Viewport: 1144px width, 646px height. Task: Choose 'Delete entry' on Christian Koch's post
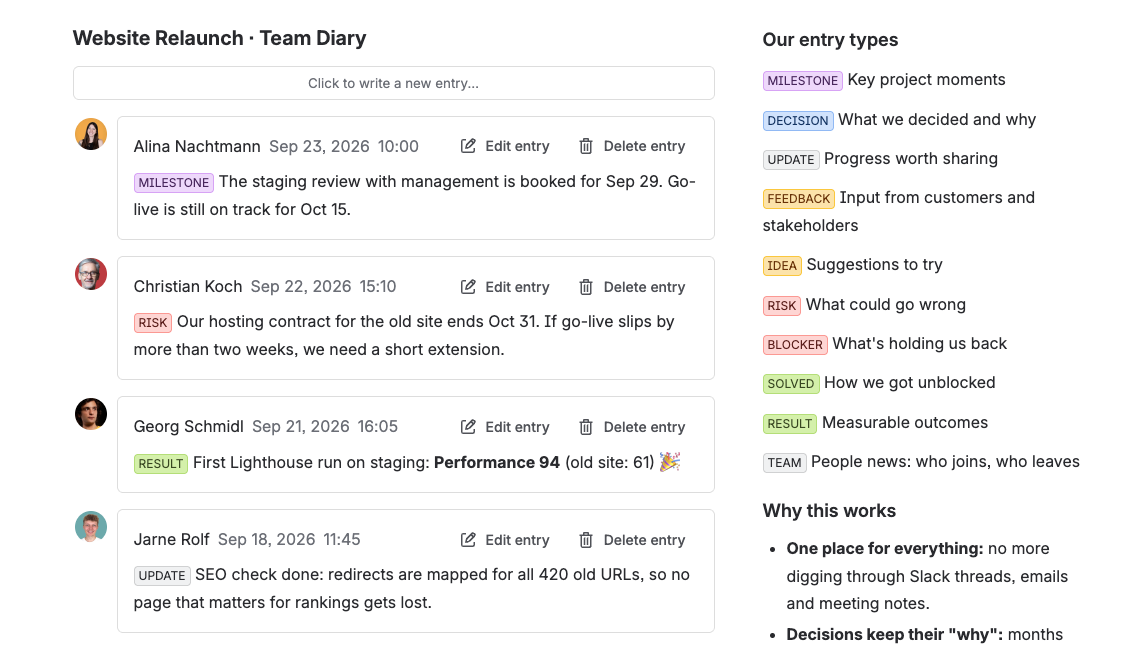click(632, 287)
